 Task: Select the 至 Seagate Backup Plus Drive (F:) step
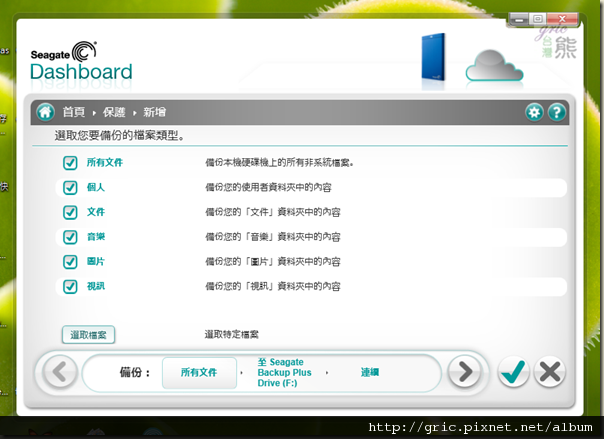tap(285, 372)
